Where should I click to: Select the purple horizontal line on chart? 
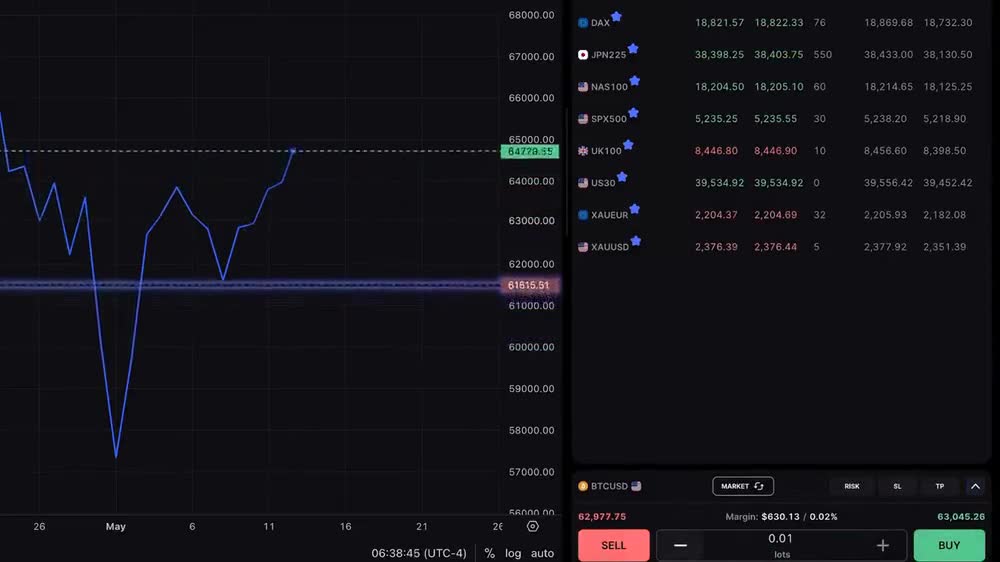pyautogui.click(x=249, y=285)
